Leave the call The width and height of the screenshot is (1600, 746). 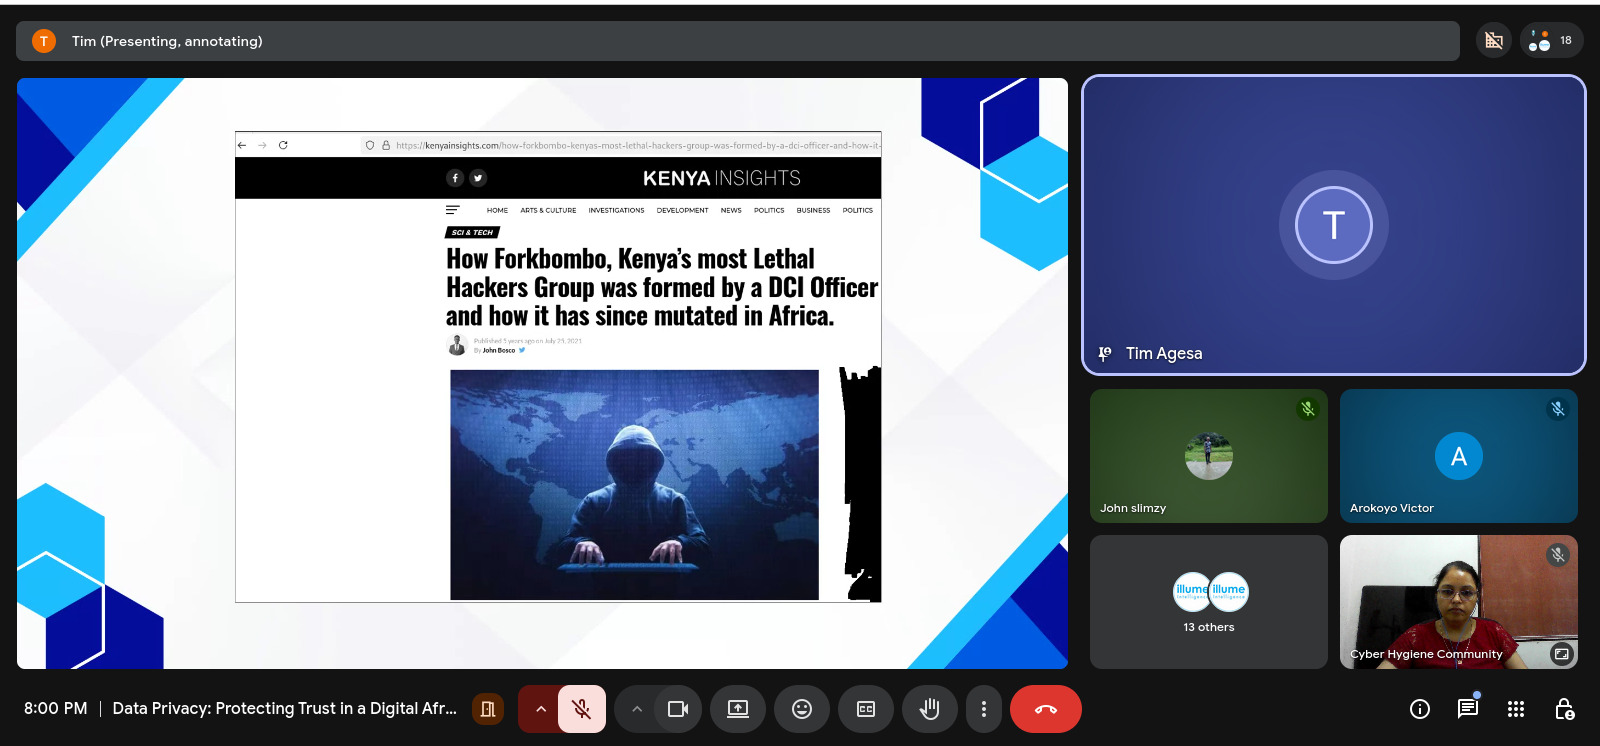coord(1045,709)
